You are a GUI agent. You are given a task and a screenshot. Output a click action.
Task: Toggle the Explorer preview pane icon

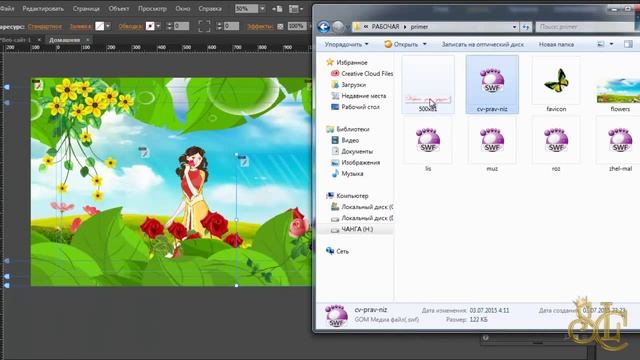[x=628, y=44]
